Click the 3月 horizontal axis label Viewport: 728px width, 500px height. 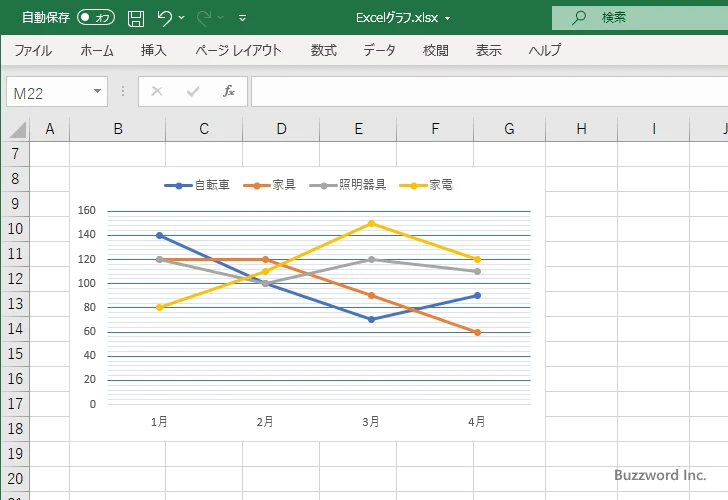pyautogui.click(x=371, y=422)
